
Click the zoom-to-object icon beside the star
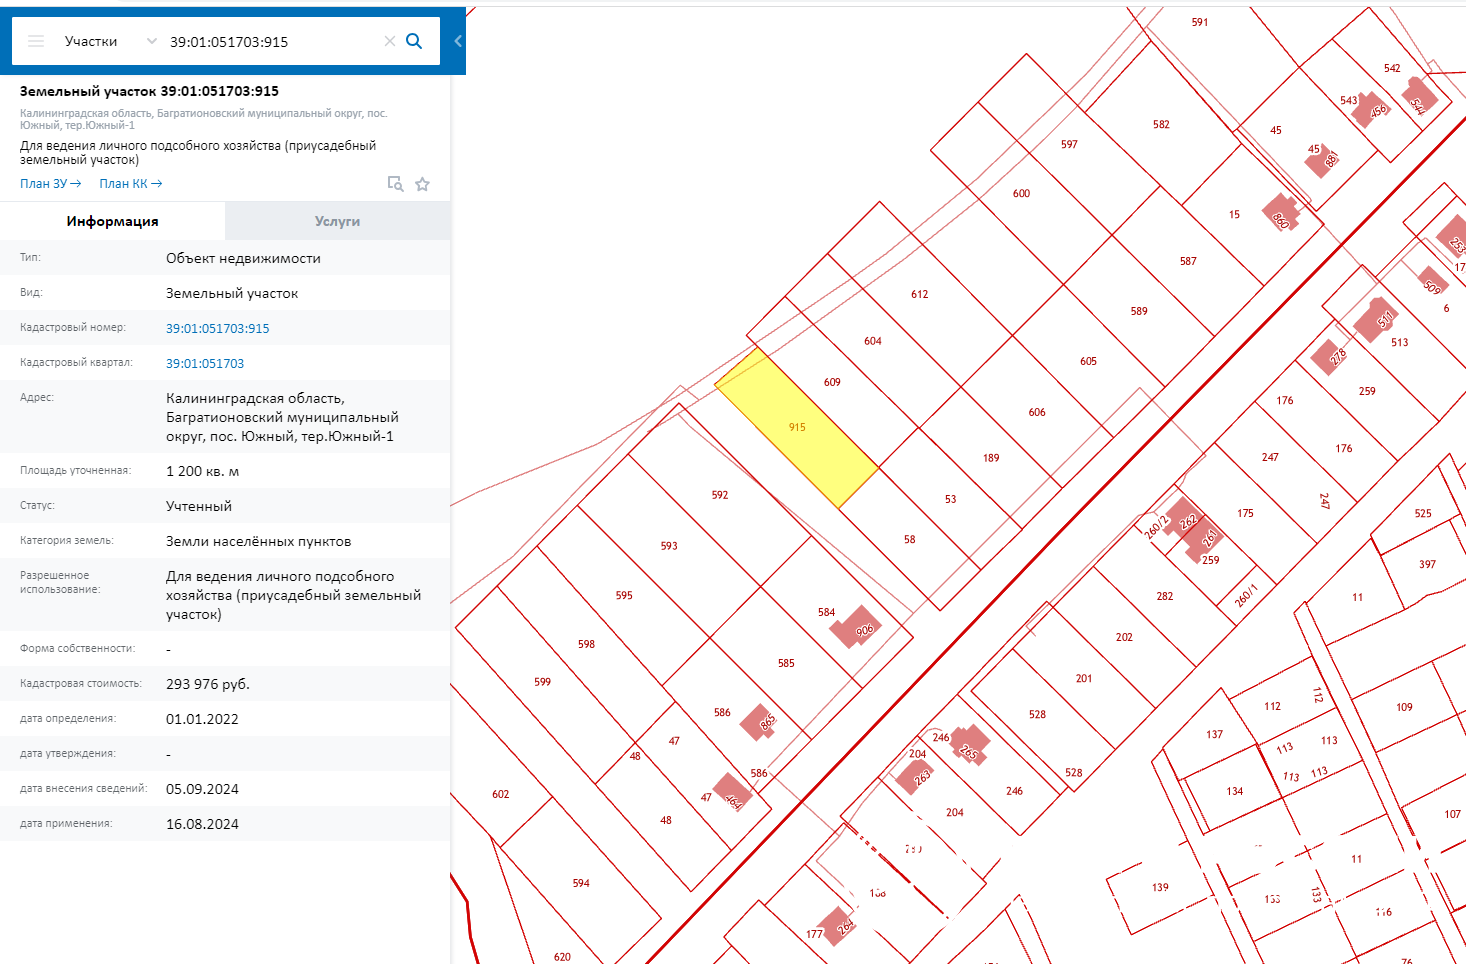click(x=395, y=184)
